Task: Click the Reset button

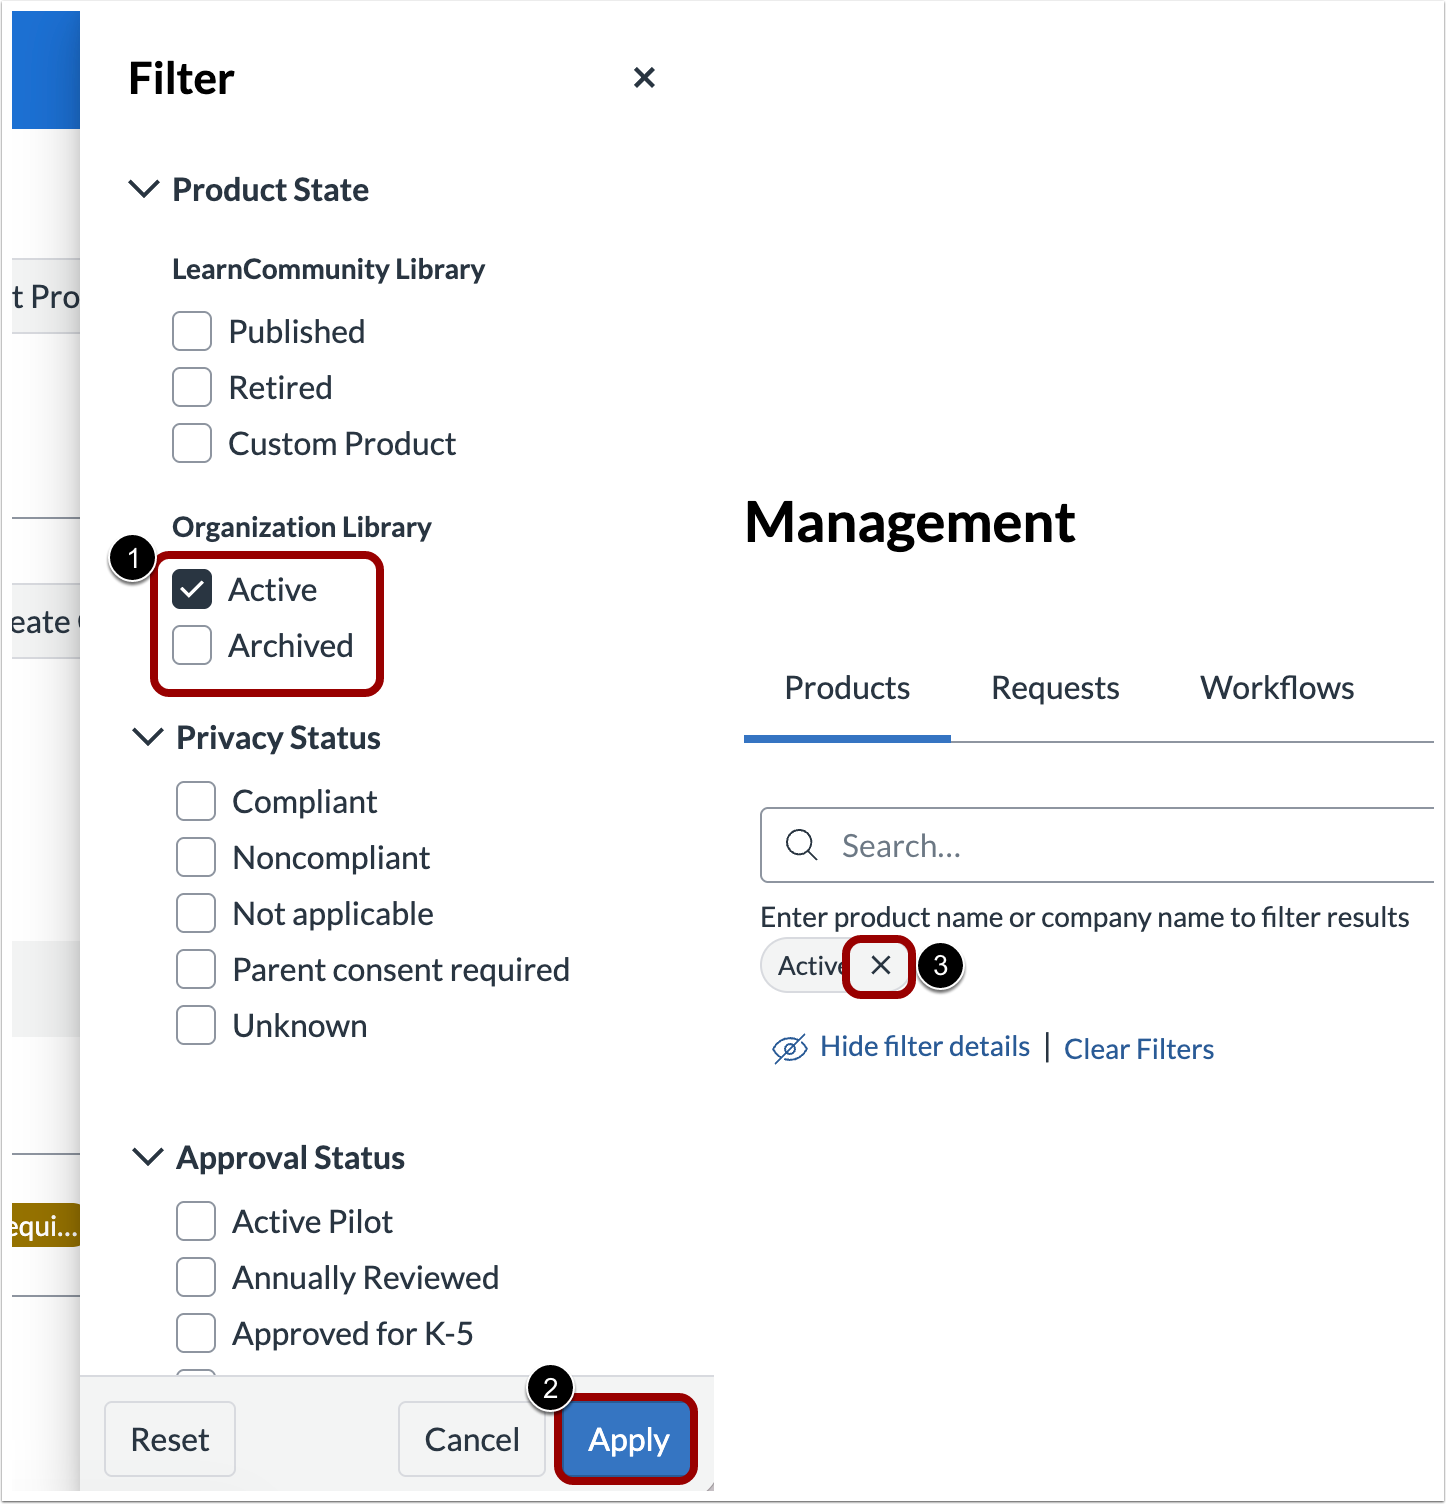Action: point(170,1439)
